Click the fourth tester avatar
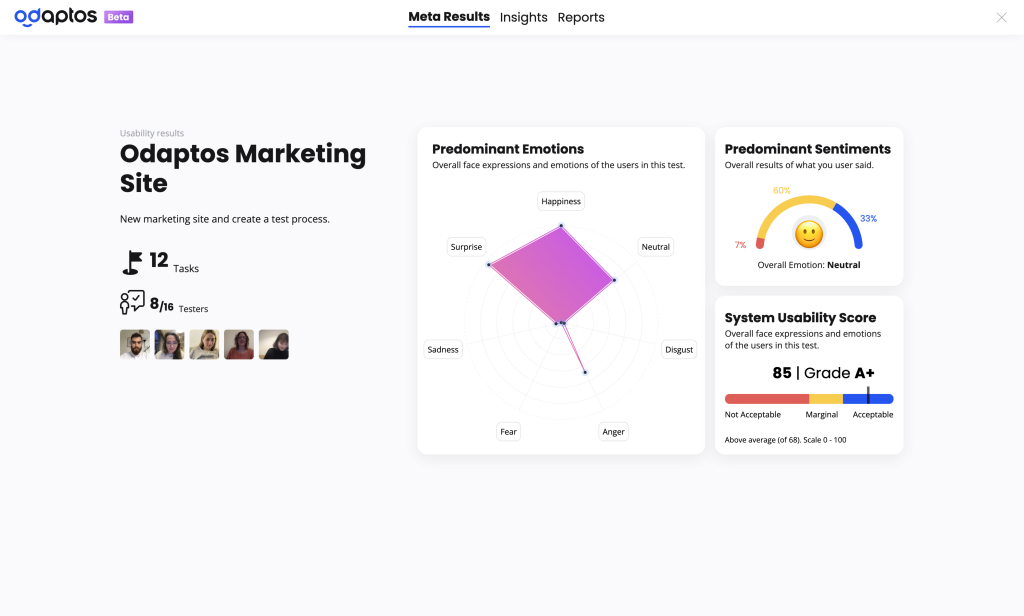1024x616 pixels. tap(239, 344)
